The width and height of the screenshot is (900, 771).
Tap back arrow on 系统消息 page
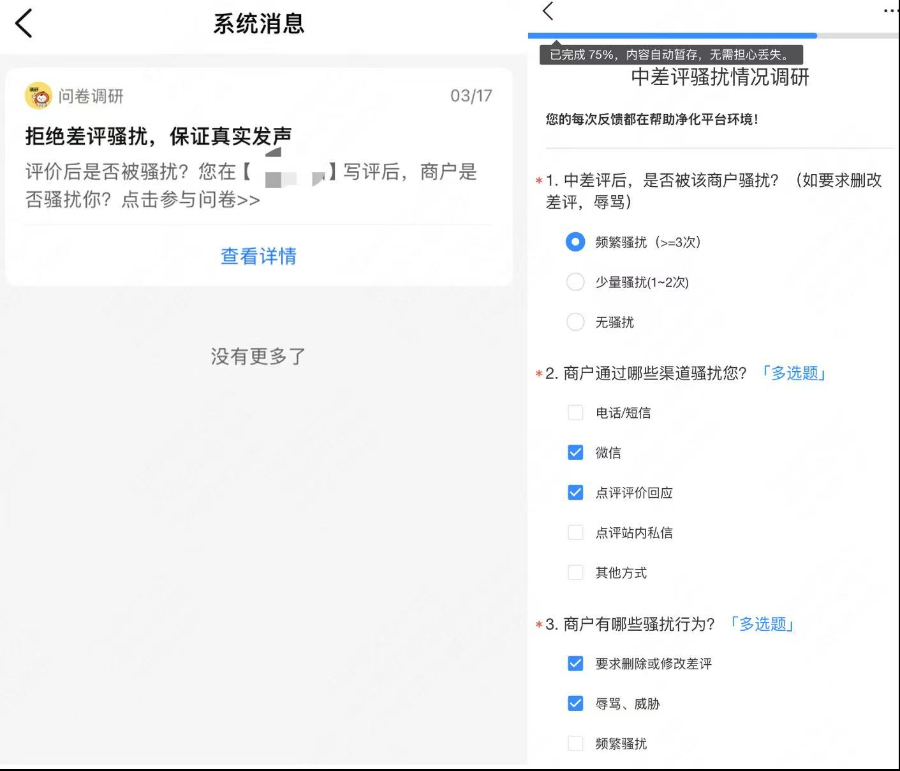[x=24, y=23]
